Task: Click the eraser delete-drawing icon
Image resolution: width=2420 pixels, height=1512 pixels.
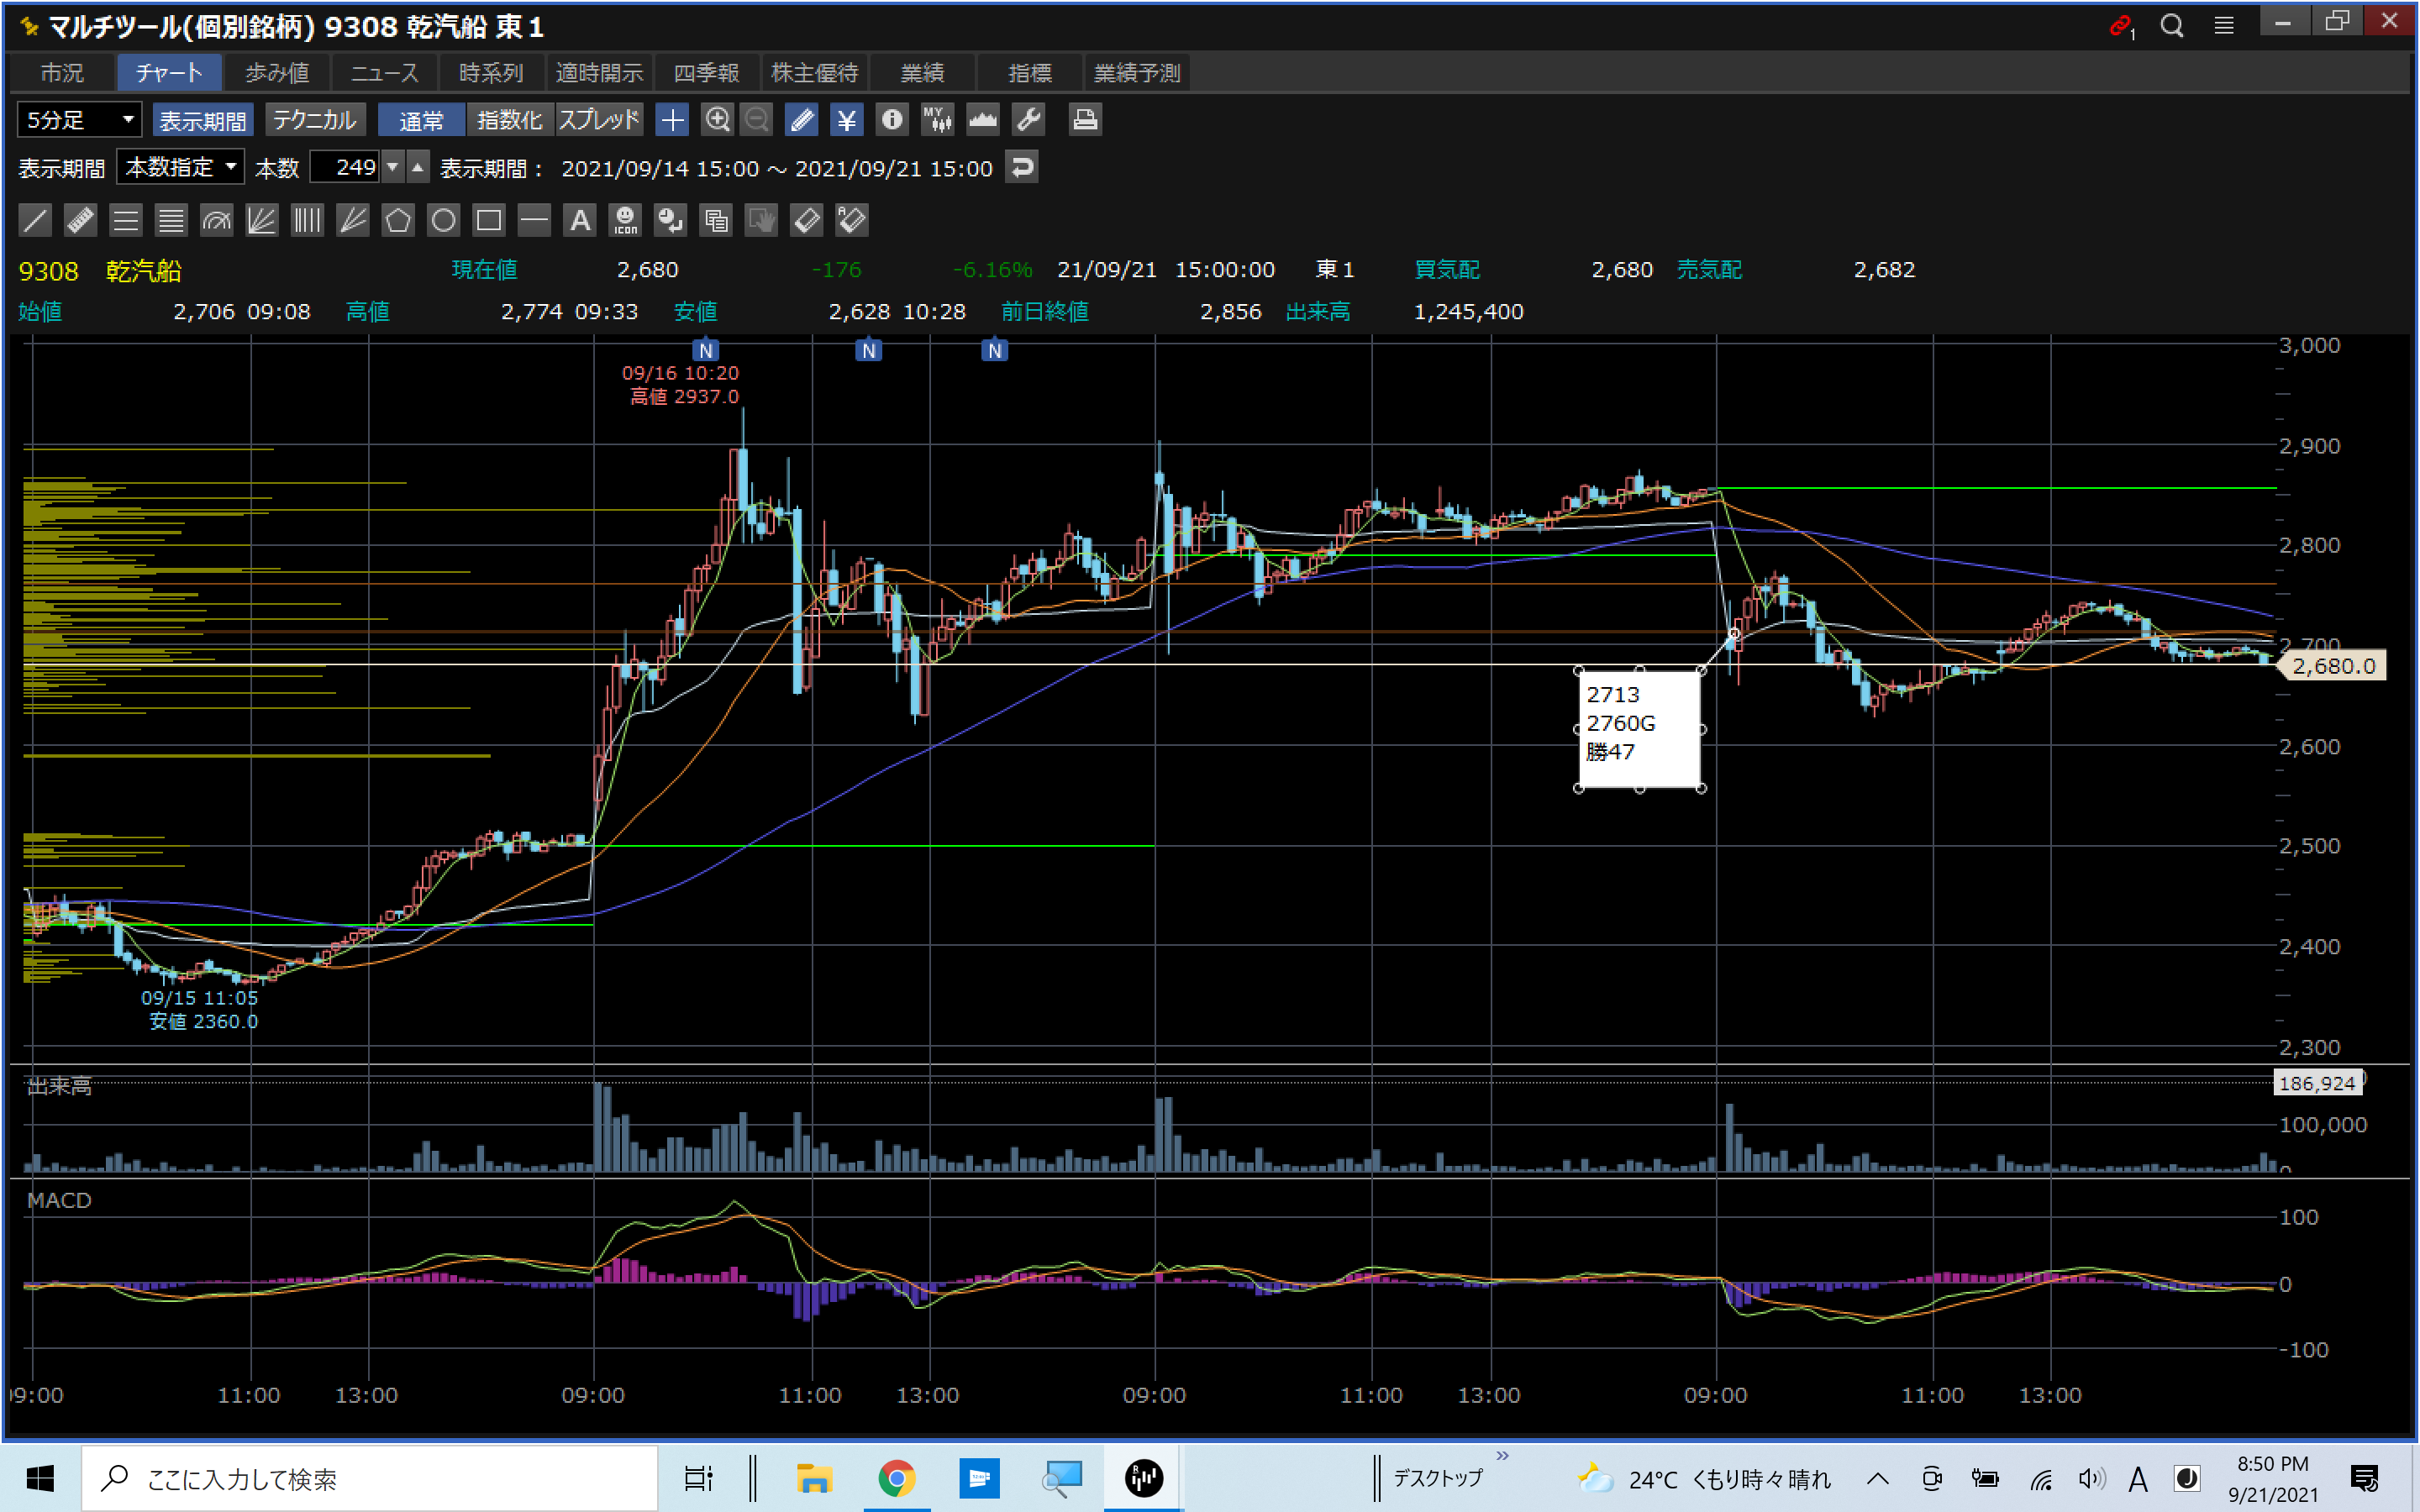Action: coord(806,220)
